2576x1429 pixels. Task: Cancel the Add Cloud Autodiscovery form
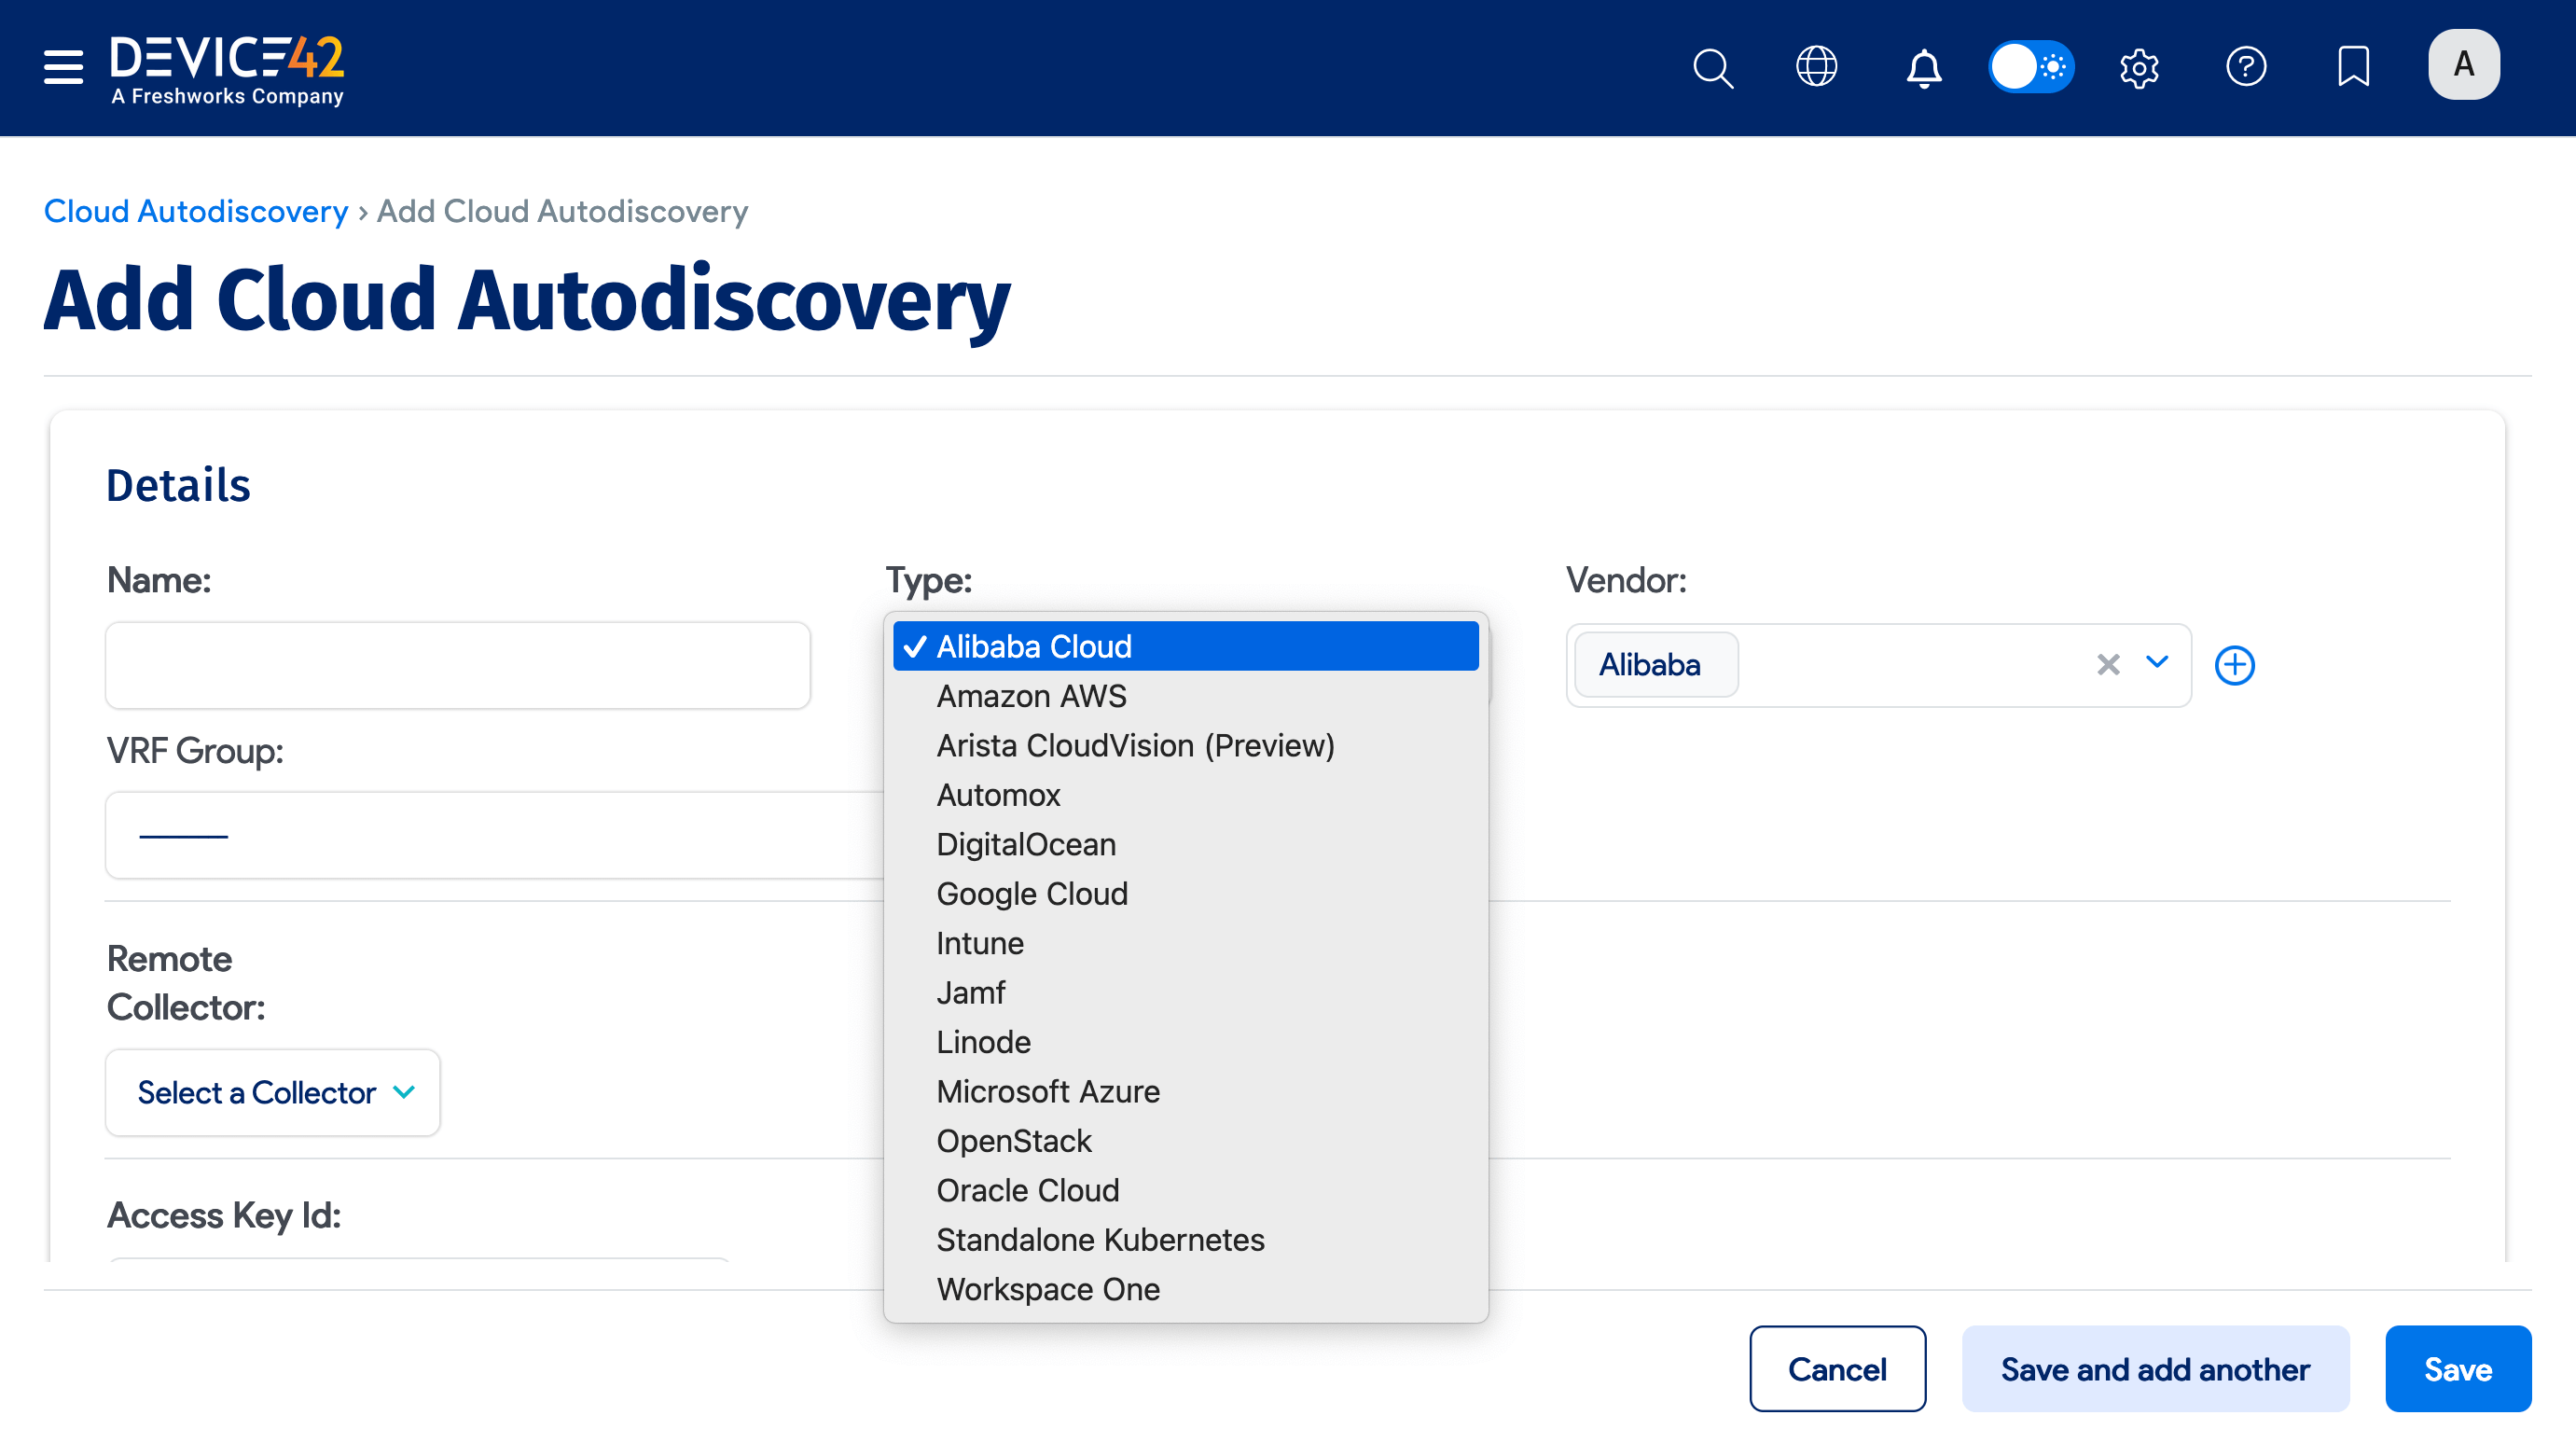coord(1837,1368)
